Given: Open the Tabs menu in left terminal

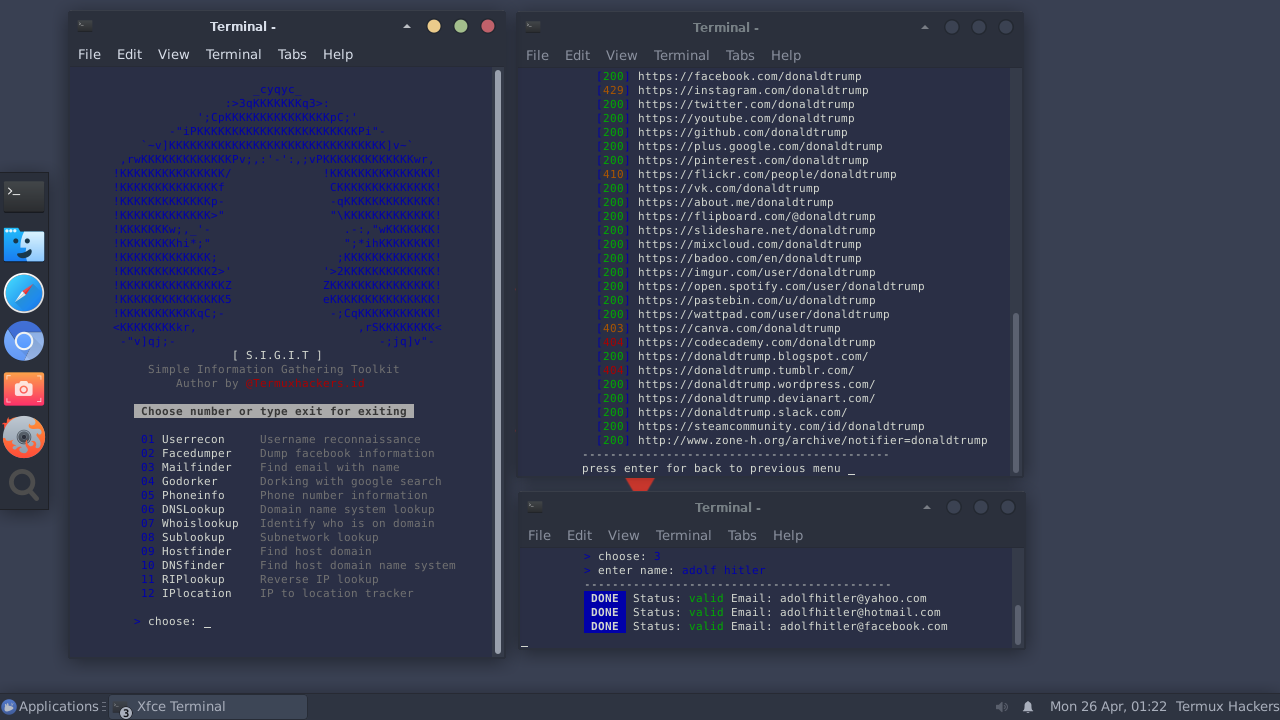Looking at the screenshot, I should coord(292,54).
